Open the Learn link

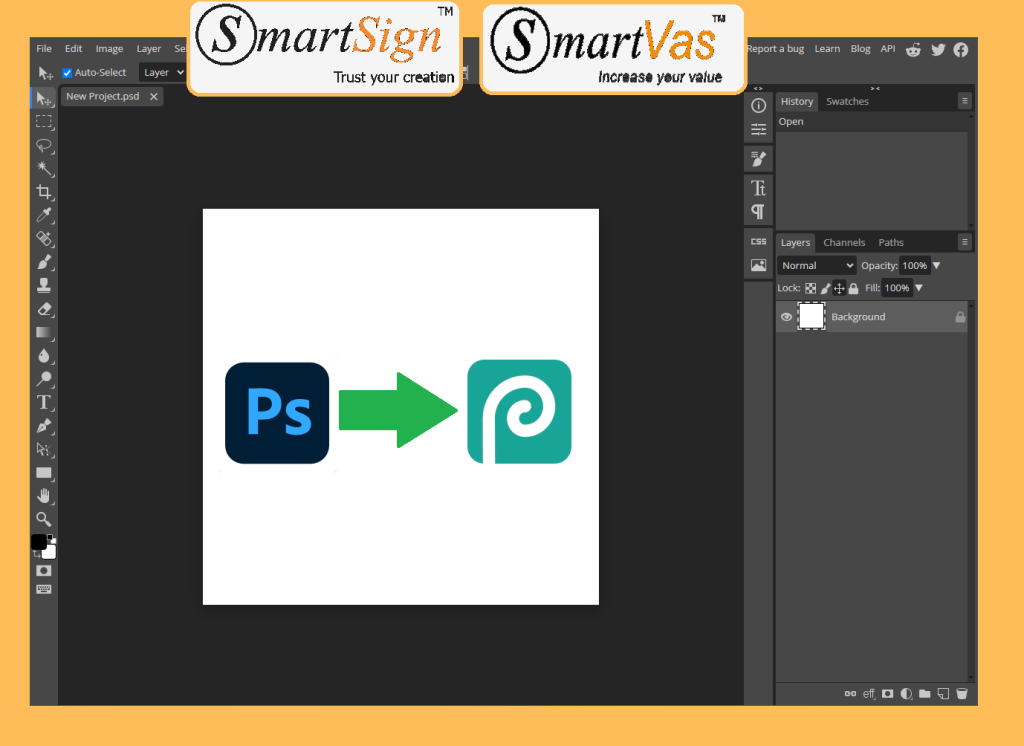(x=827, y=48)
